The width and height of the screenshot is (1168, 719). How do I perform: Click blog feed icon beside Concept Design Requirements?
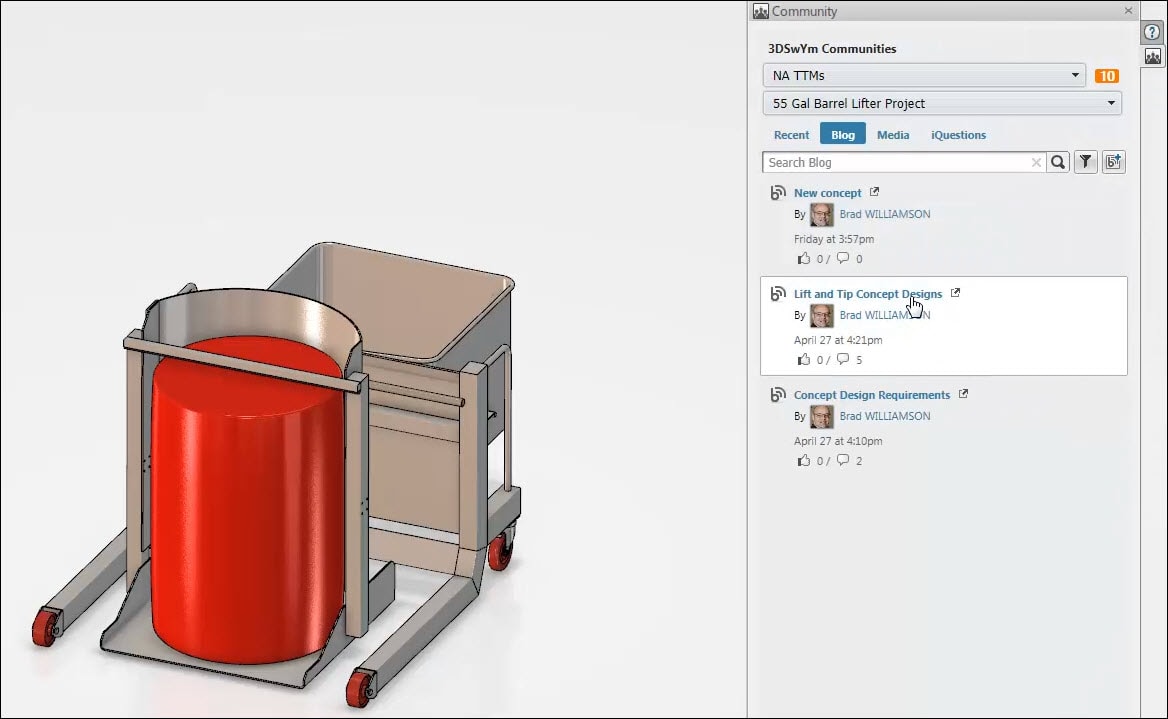click(778, 394)
